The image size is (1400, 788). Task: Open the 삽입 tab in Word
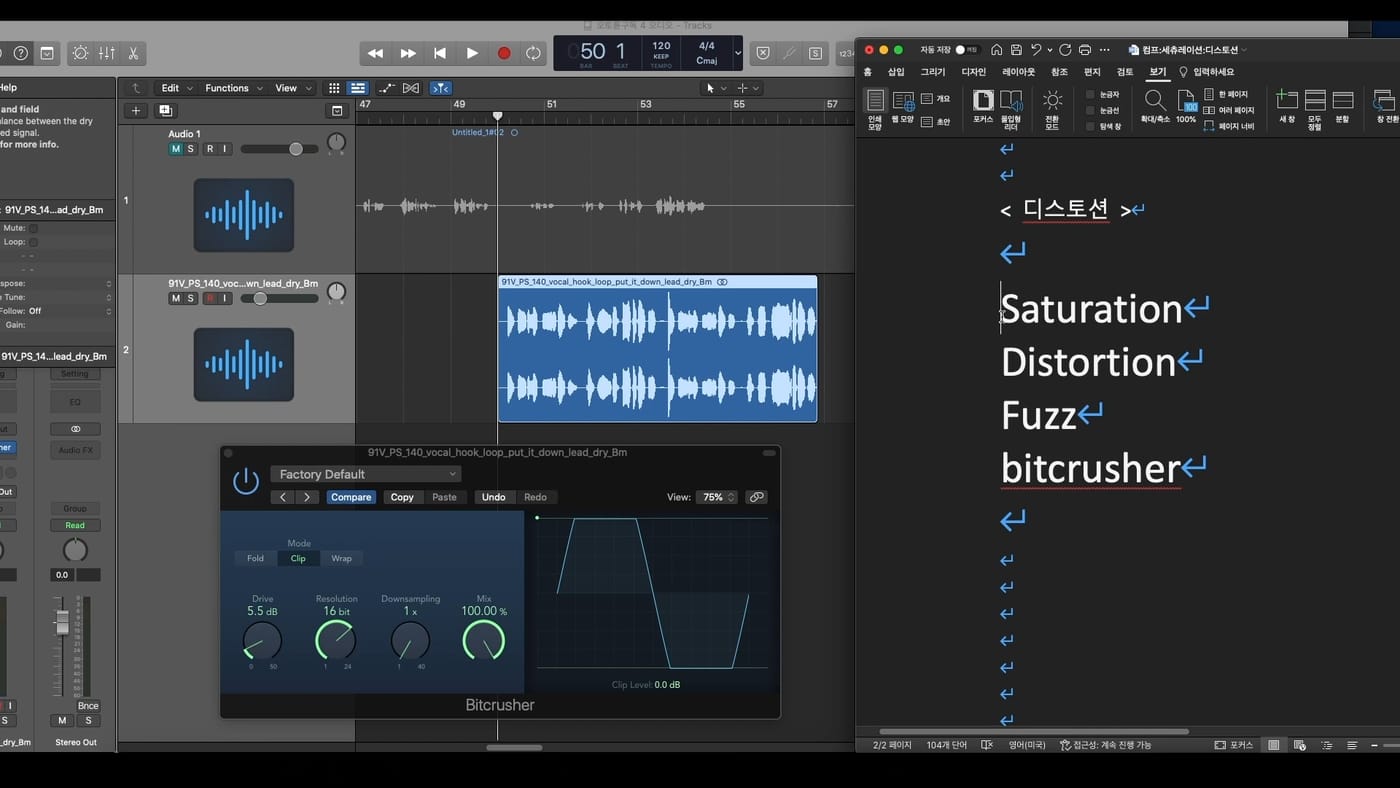click(x=896, y=72)
